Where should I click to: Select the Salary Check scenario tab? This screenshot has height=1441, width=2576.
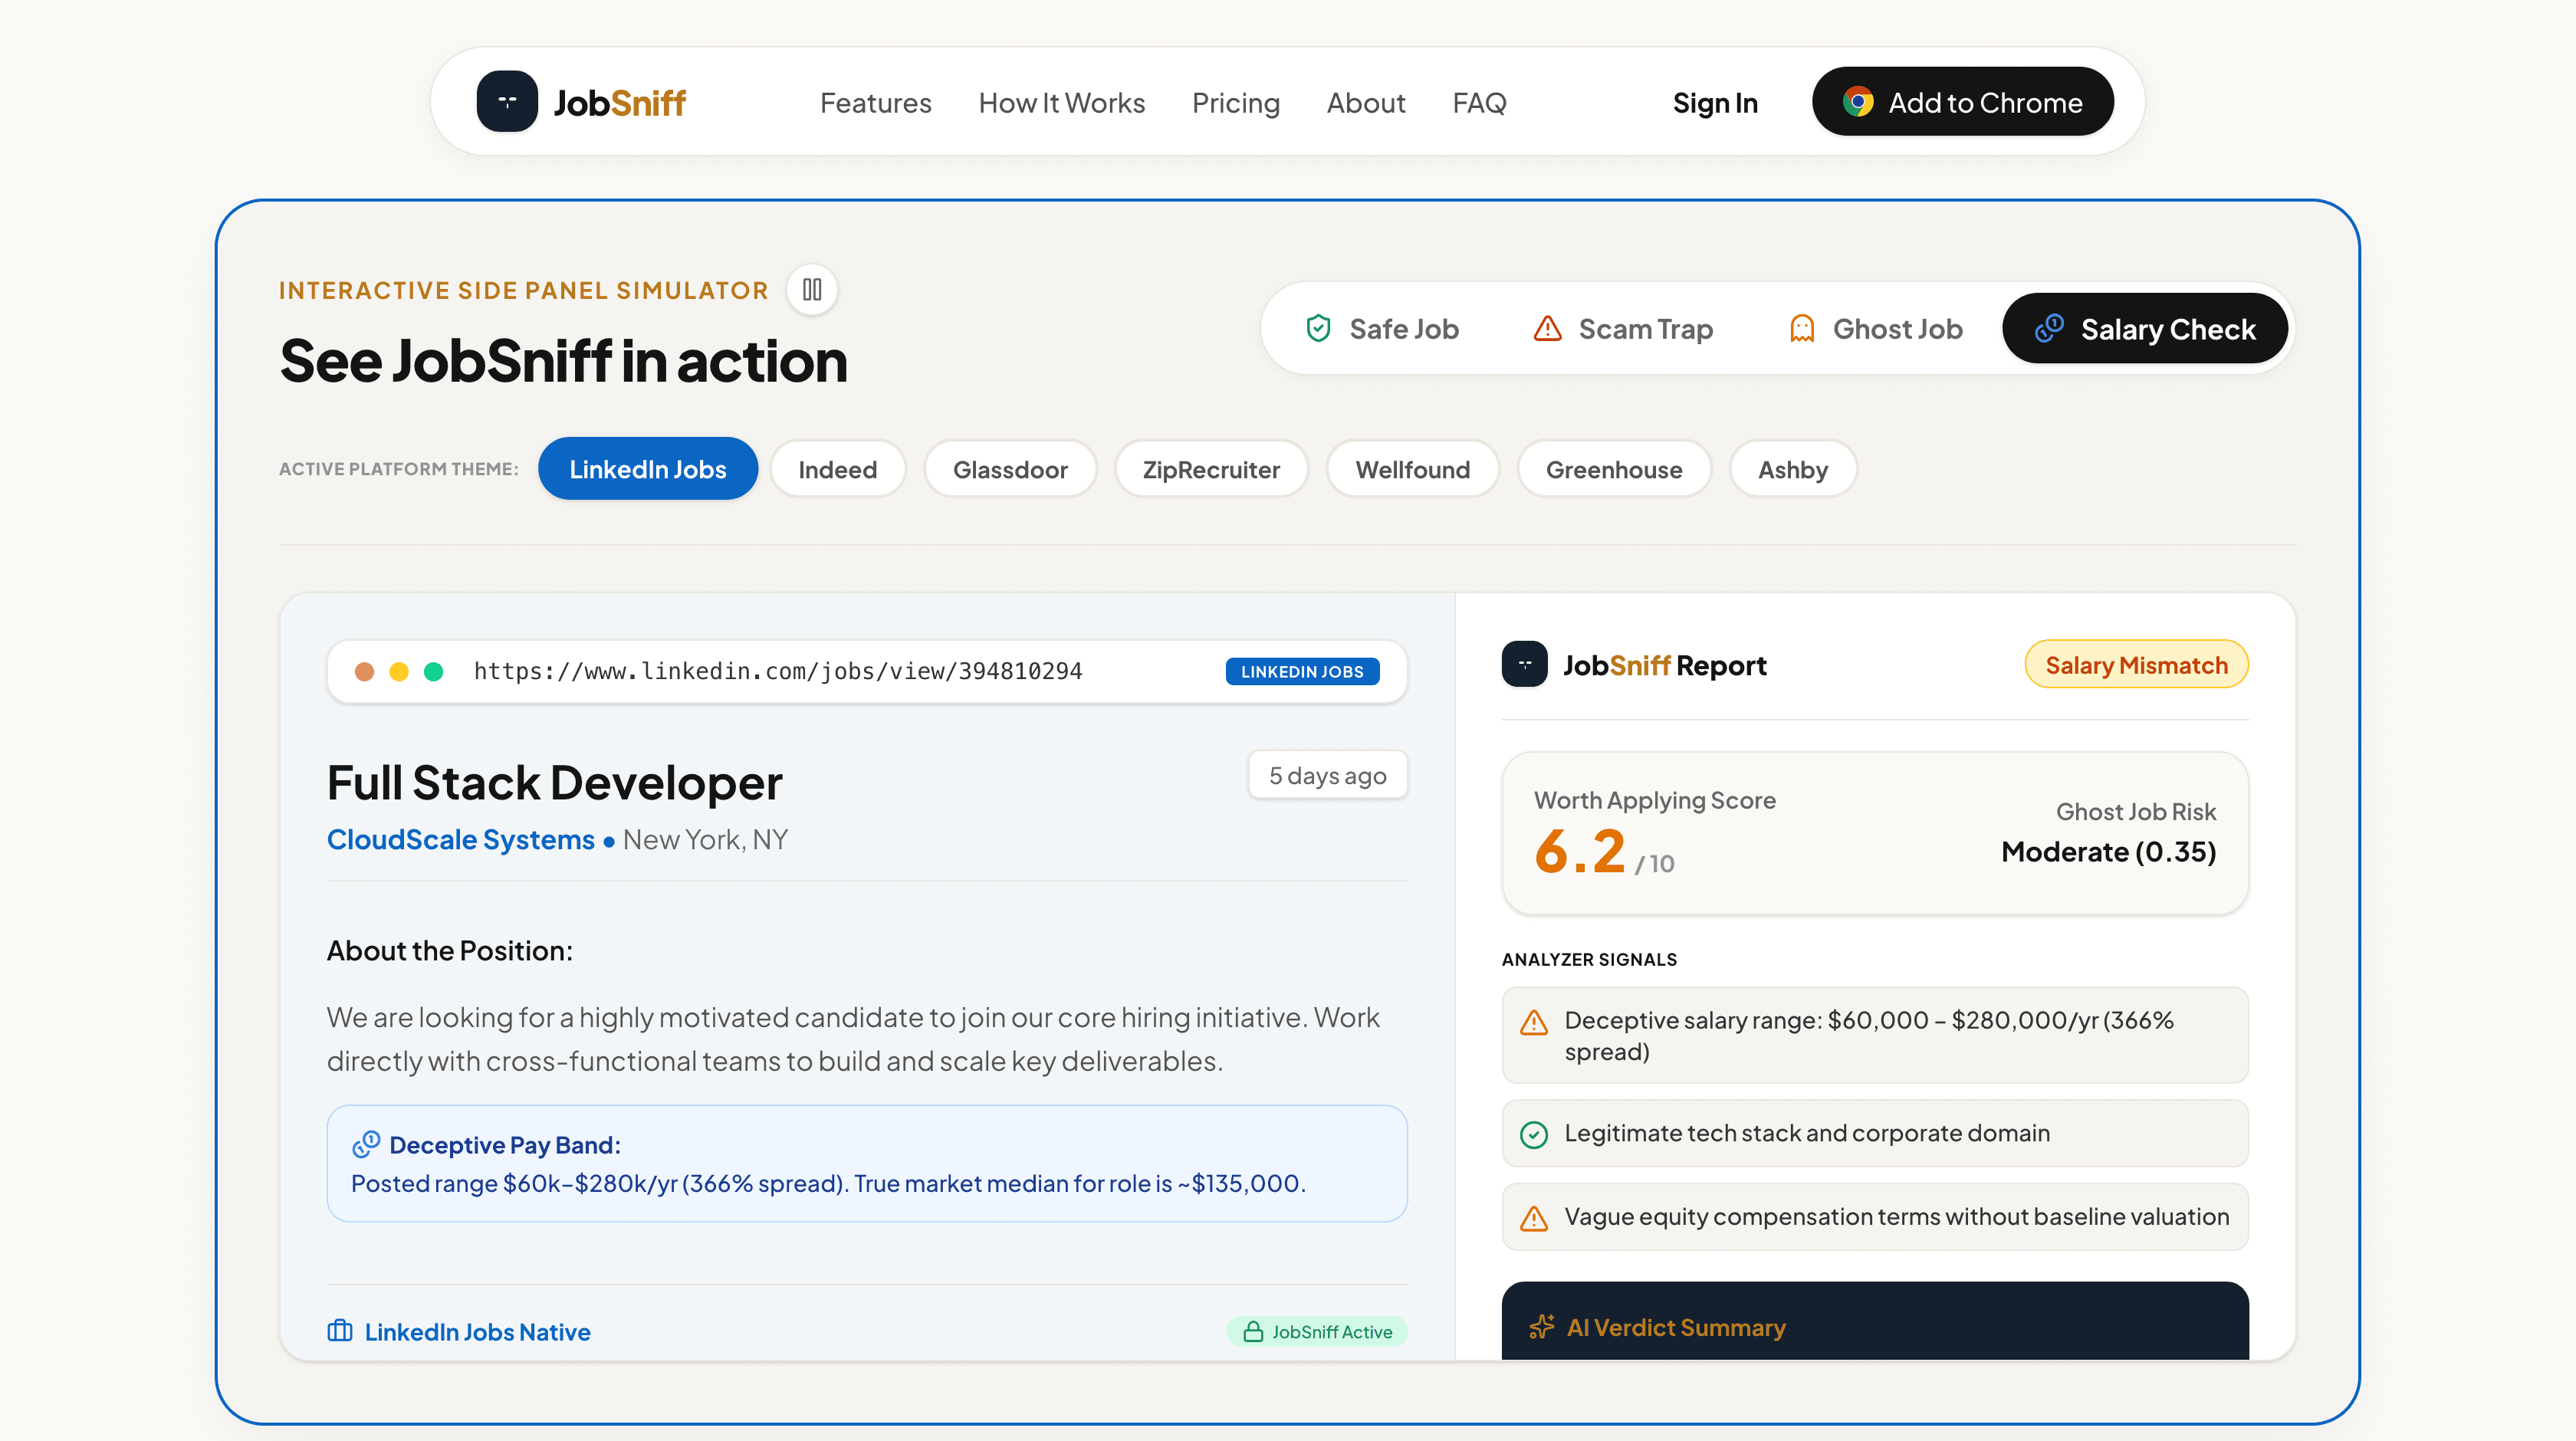[x=2145, y=329]
